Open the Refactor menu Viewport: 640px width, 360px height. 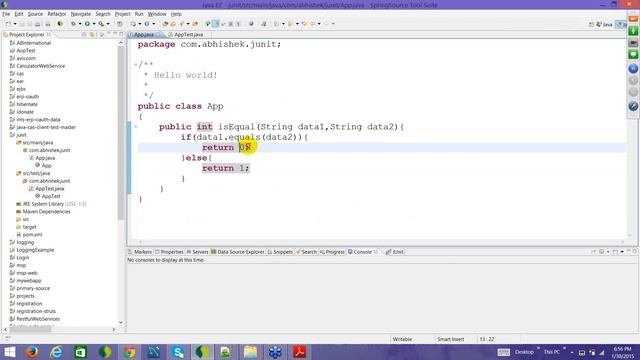tap(57, 14)
